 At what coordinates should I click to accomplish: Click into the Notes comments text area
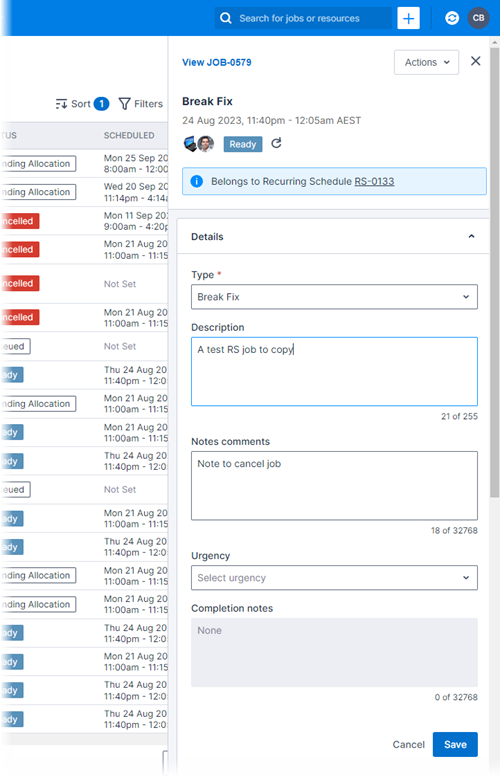(334, 486)
